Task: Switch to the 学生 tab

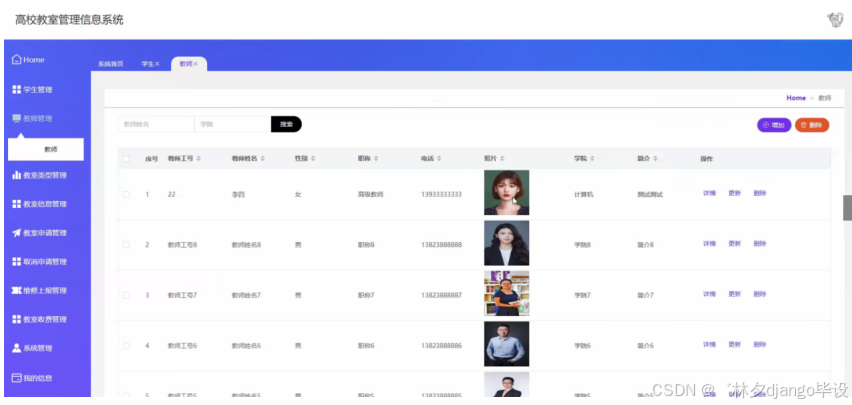Action: (x=147, y=64)
